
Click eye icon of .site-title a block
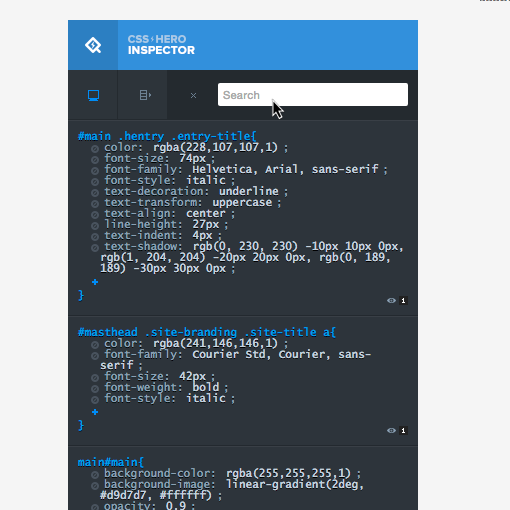391,431
